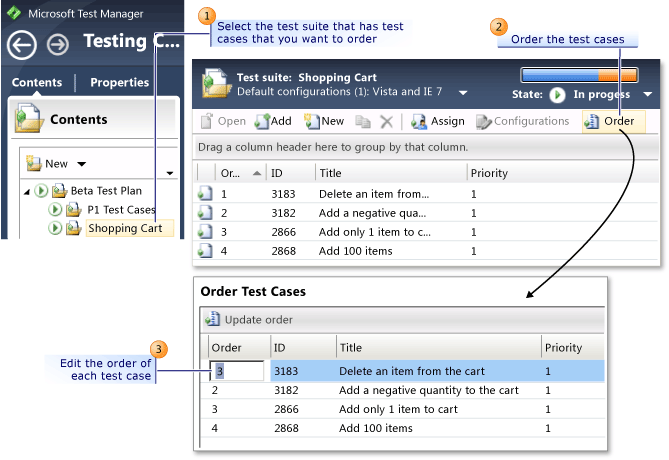Click the ID column header in suite grid
Screen dimensions: 669x460
[291, 173]
